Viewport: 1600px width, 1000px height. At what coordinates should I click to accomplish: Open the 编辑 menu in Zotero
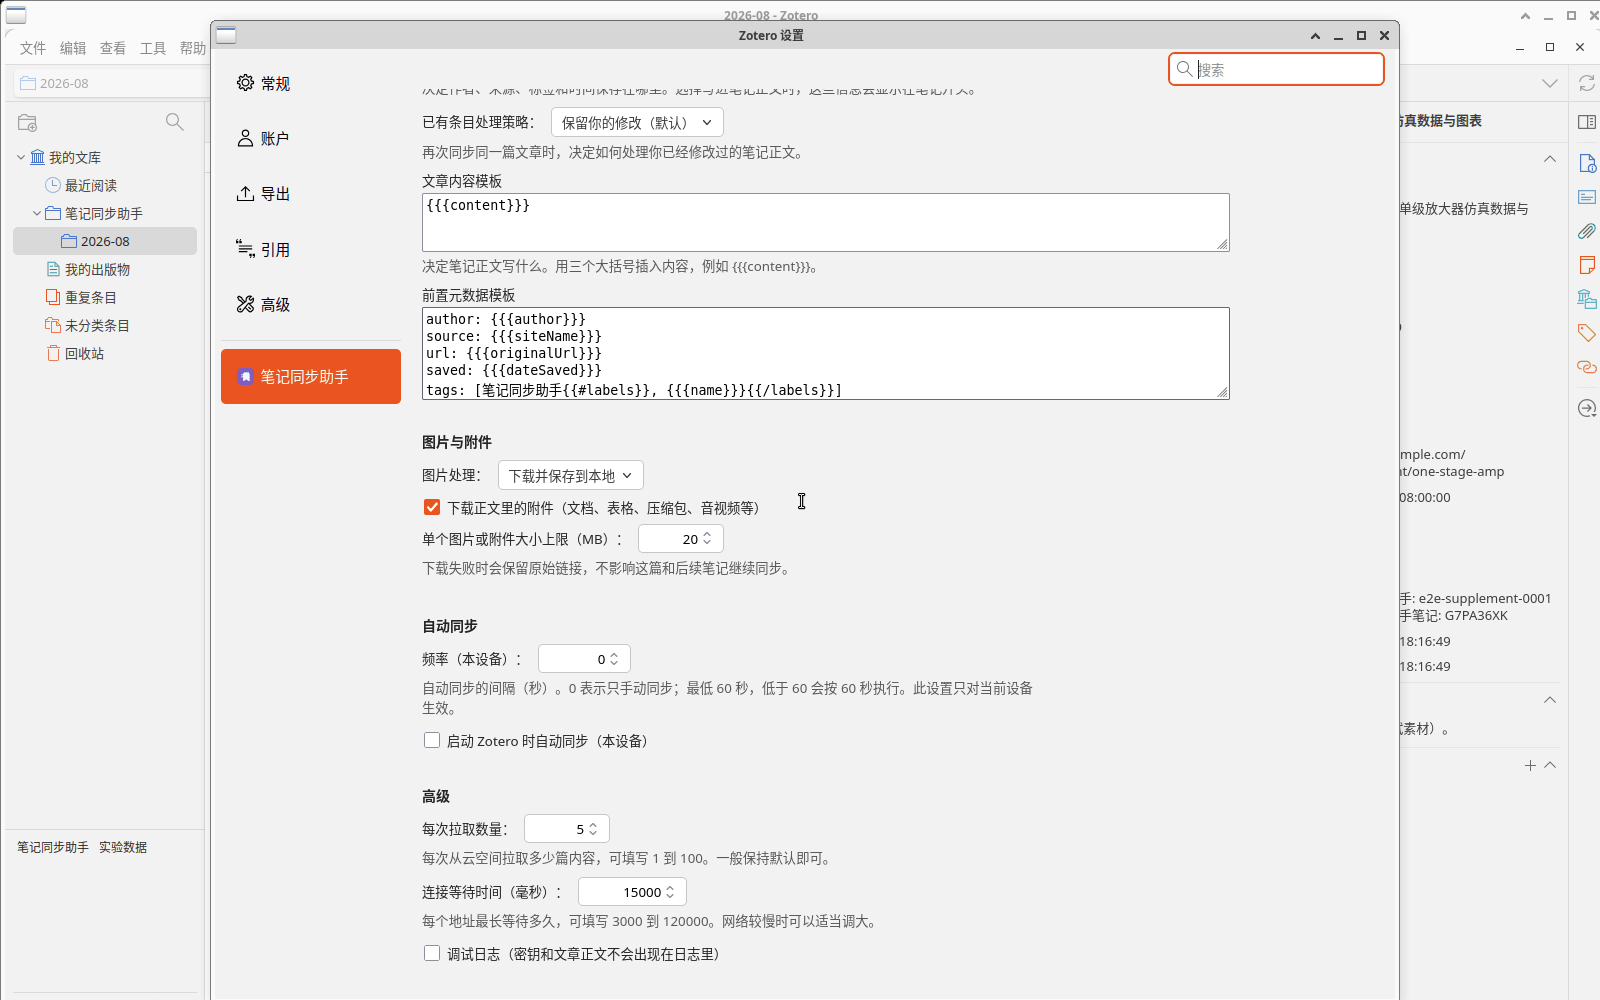[x=73, y=48]
